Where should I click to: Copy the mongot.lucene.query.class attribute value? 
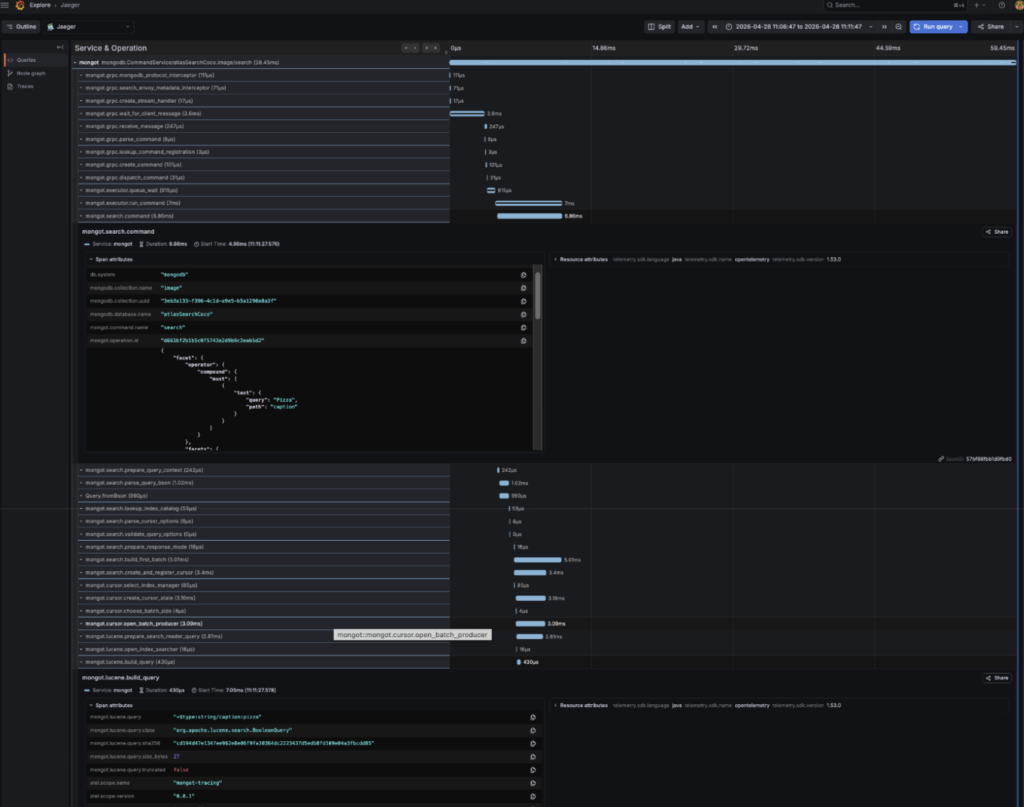pyautogui.click(x=533, y=731)
